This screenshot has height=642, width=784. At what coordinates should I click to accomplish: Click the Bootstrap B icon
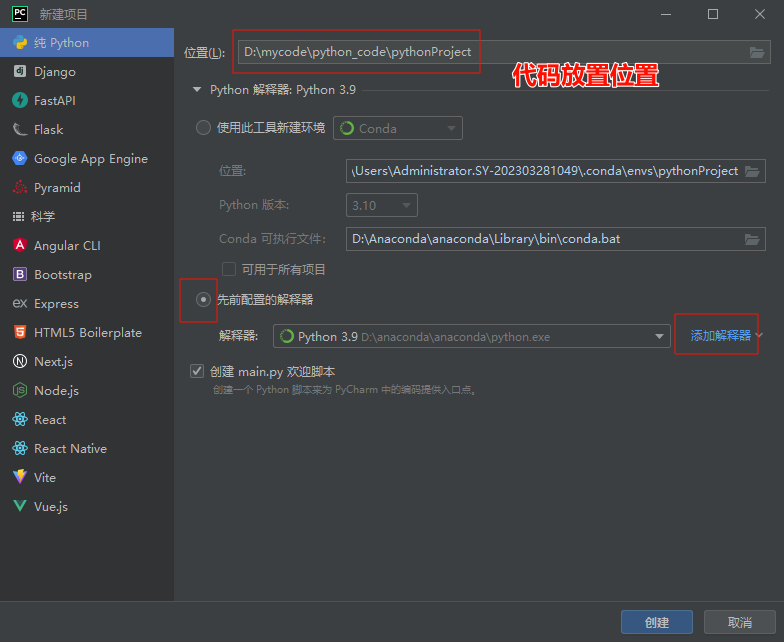click(20, 274)
